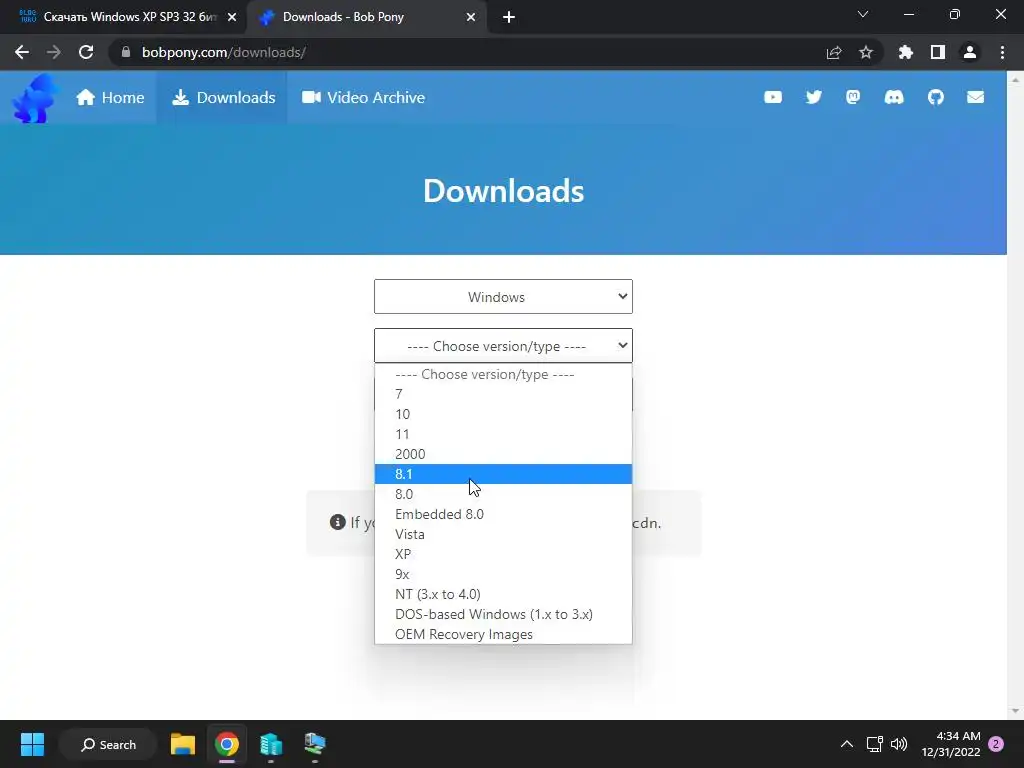The image size is (1024, 768).
Task: Go back with the browser back arrow
Action: [22, 52]
